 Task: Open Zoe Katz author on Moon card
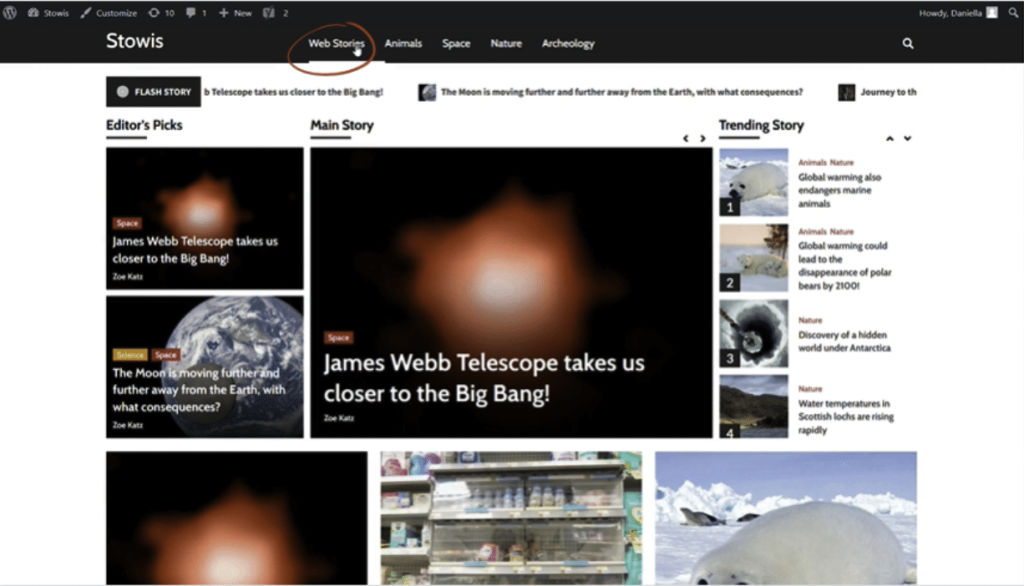tap(127, 425)
